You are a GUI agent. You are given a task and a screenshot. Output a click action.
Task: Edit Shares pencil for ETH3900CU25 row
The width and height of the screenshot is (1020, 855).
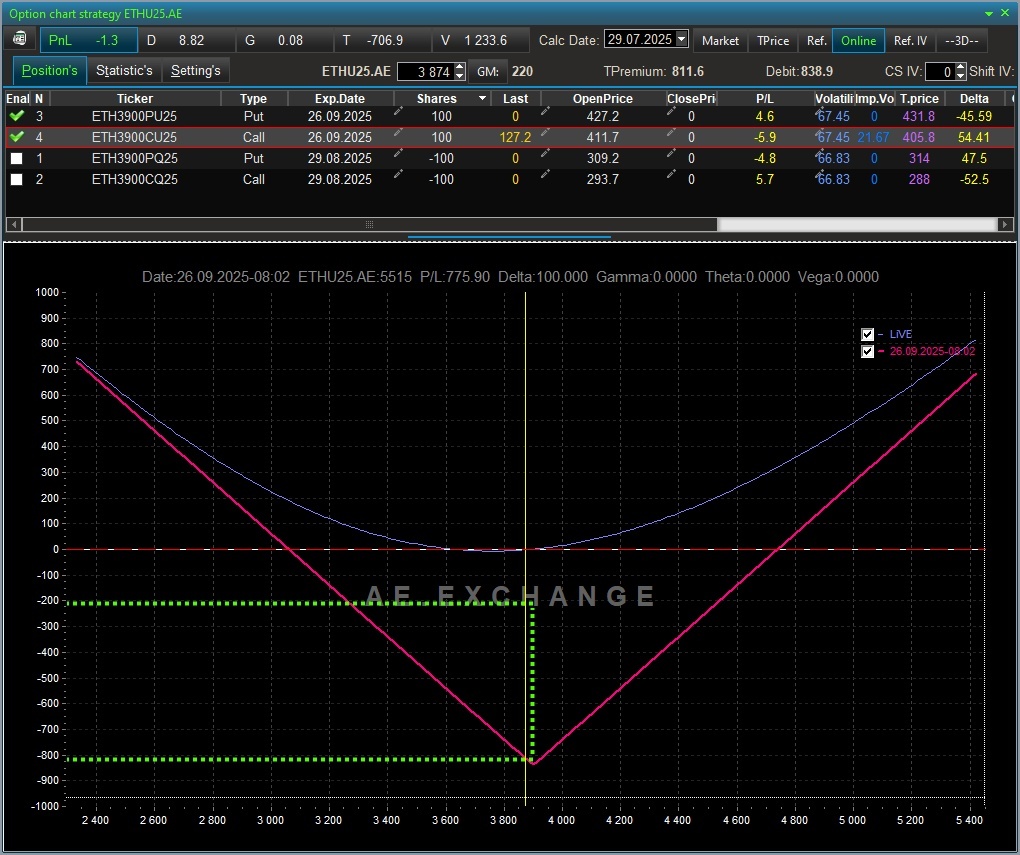pyautogui.click(x=398, y=132)
